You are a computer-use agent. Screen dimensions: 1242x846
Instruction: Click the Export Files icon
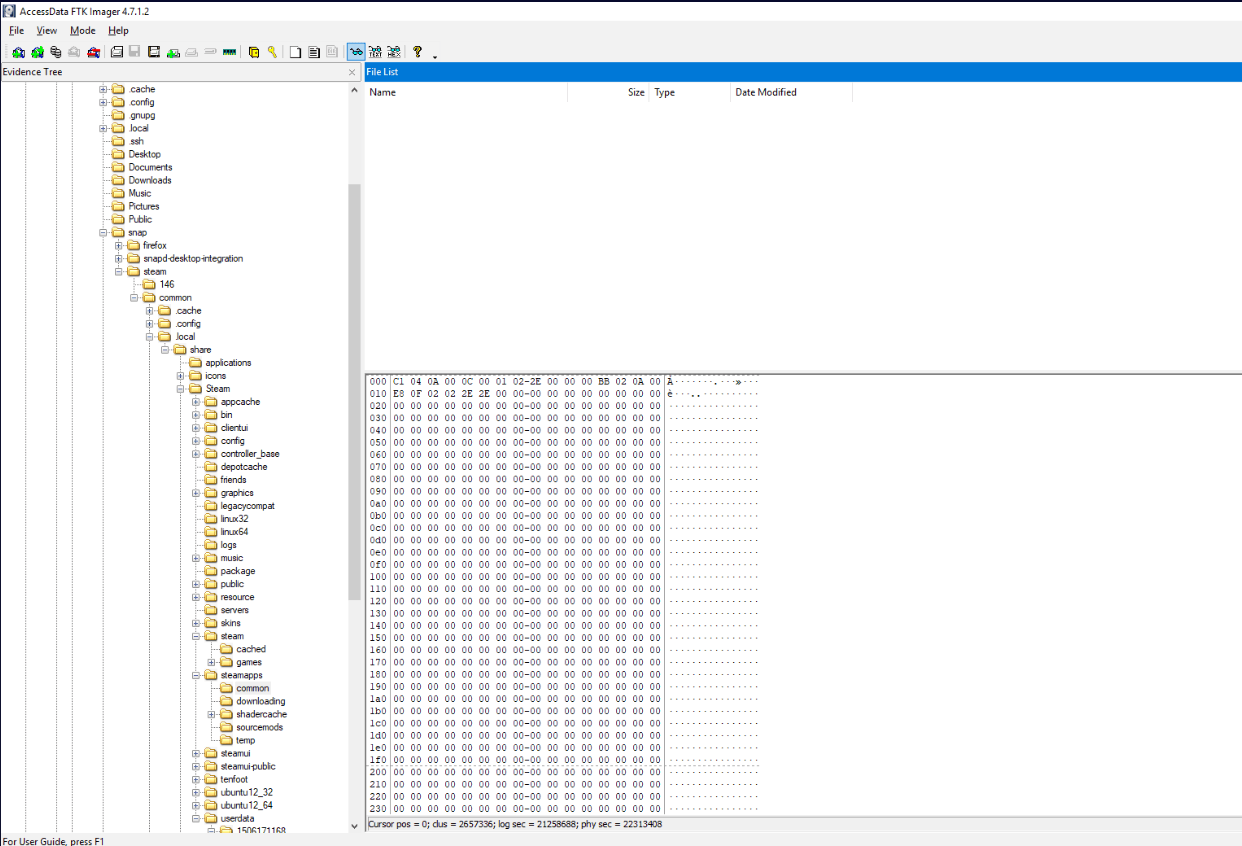pyautogui.click(x=295, y=52)
